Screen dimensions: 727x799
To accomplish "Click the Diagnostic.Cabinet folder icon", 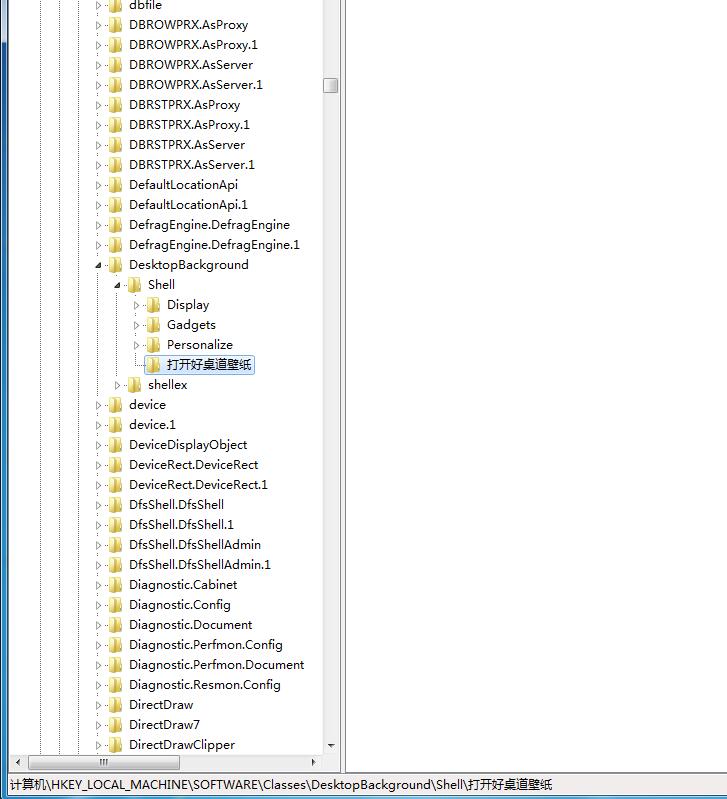I will point(116,585).
